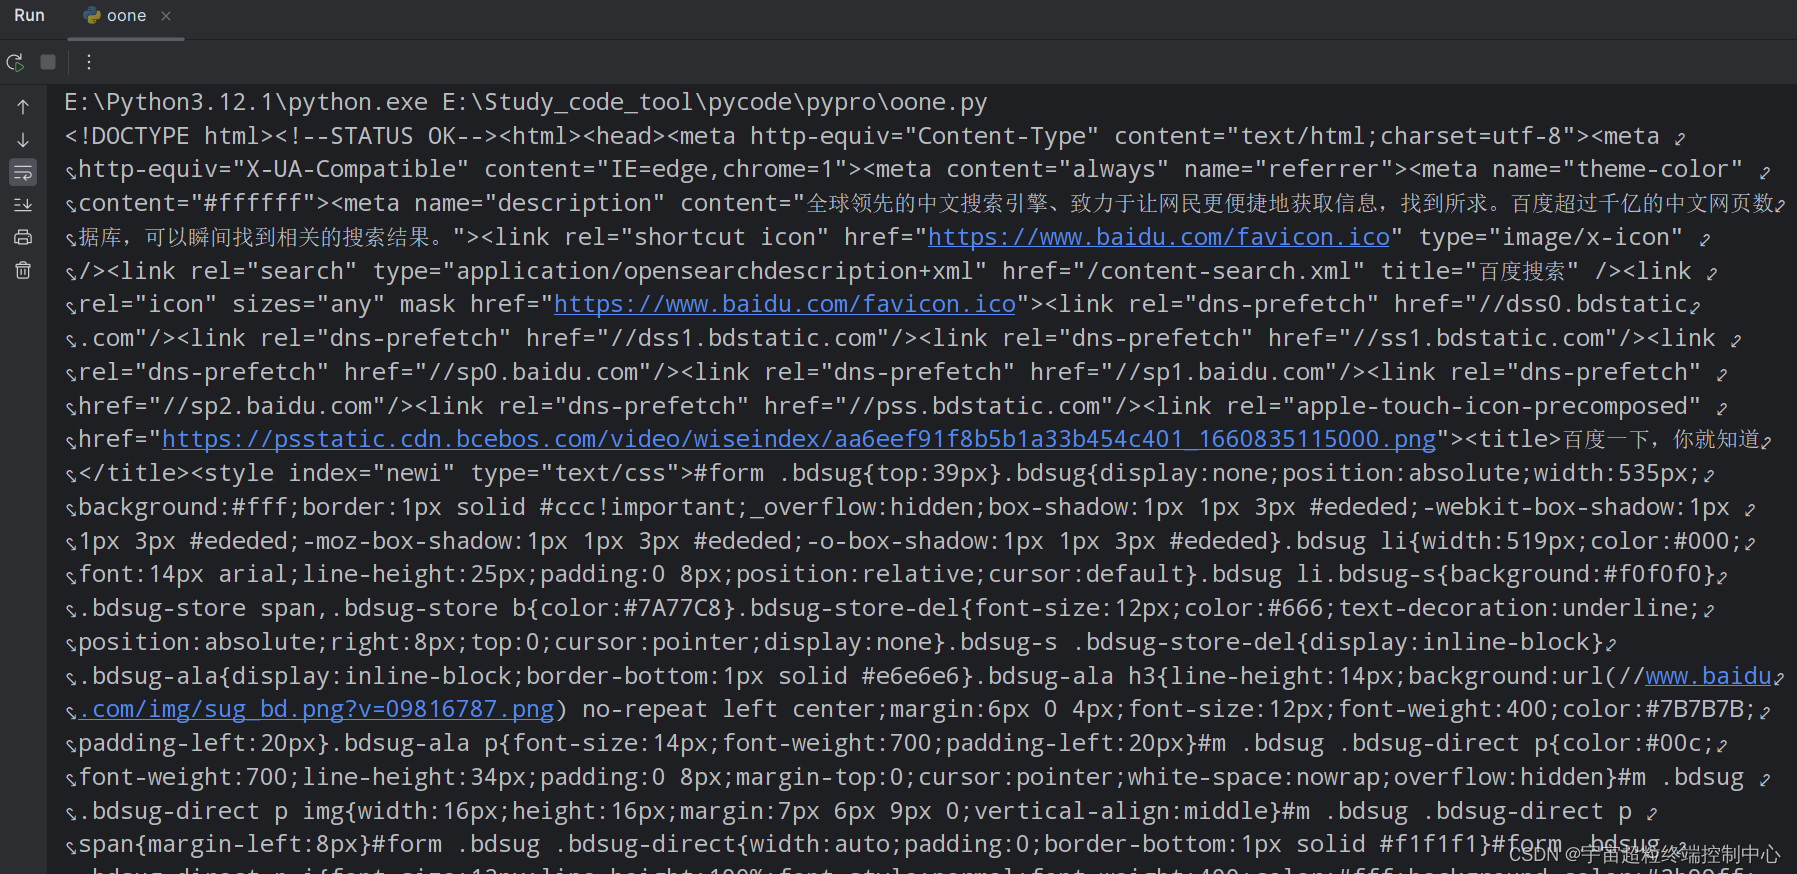
Task: Open the Run toolbar more options menu
Action: point(89,62)
